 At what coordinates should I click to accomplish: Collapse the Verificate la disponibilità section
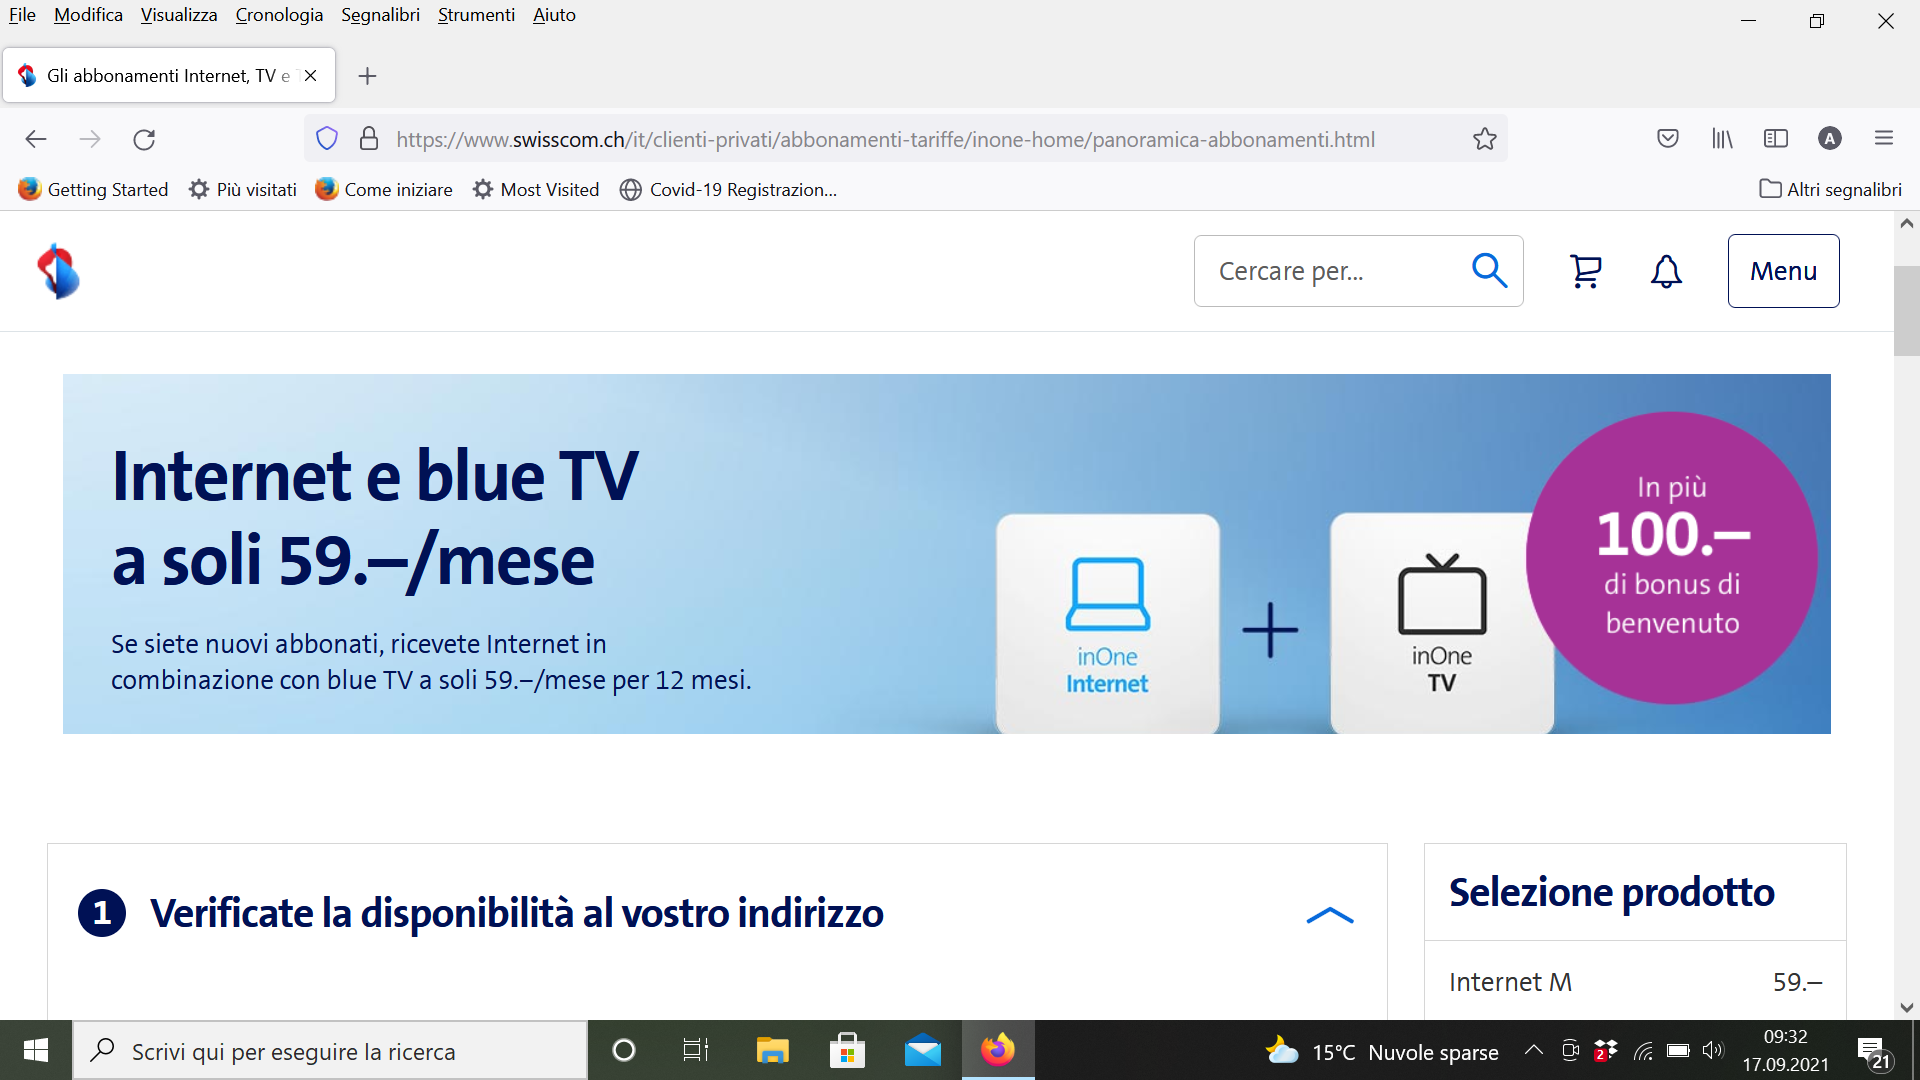click(1330, 914)
